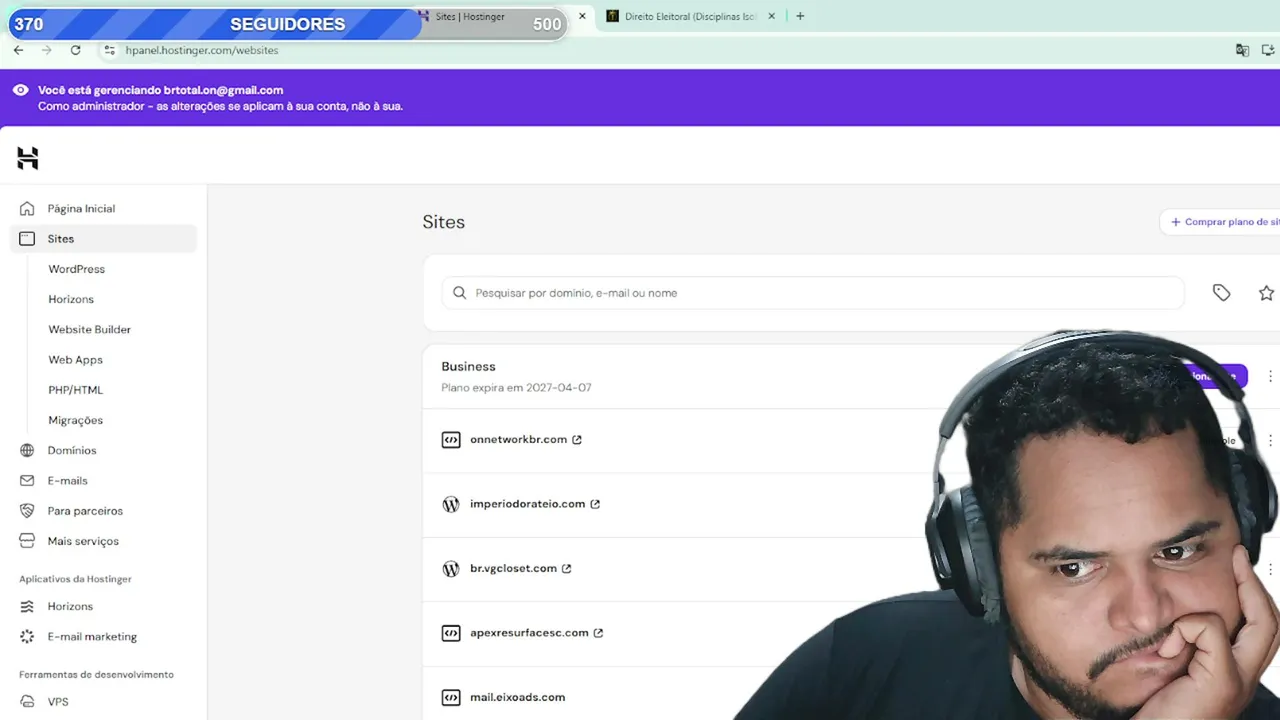Open onnetworkbr.com site link
The width and height of the screenshot is (1280, 720).
click(x=518, y=439)
